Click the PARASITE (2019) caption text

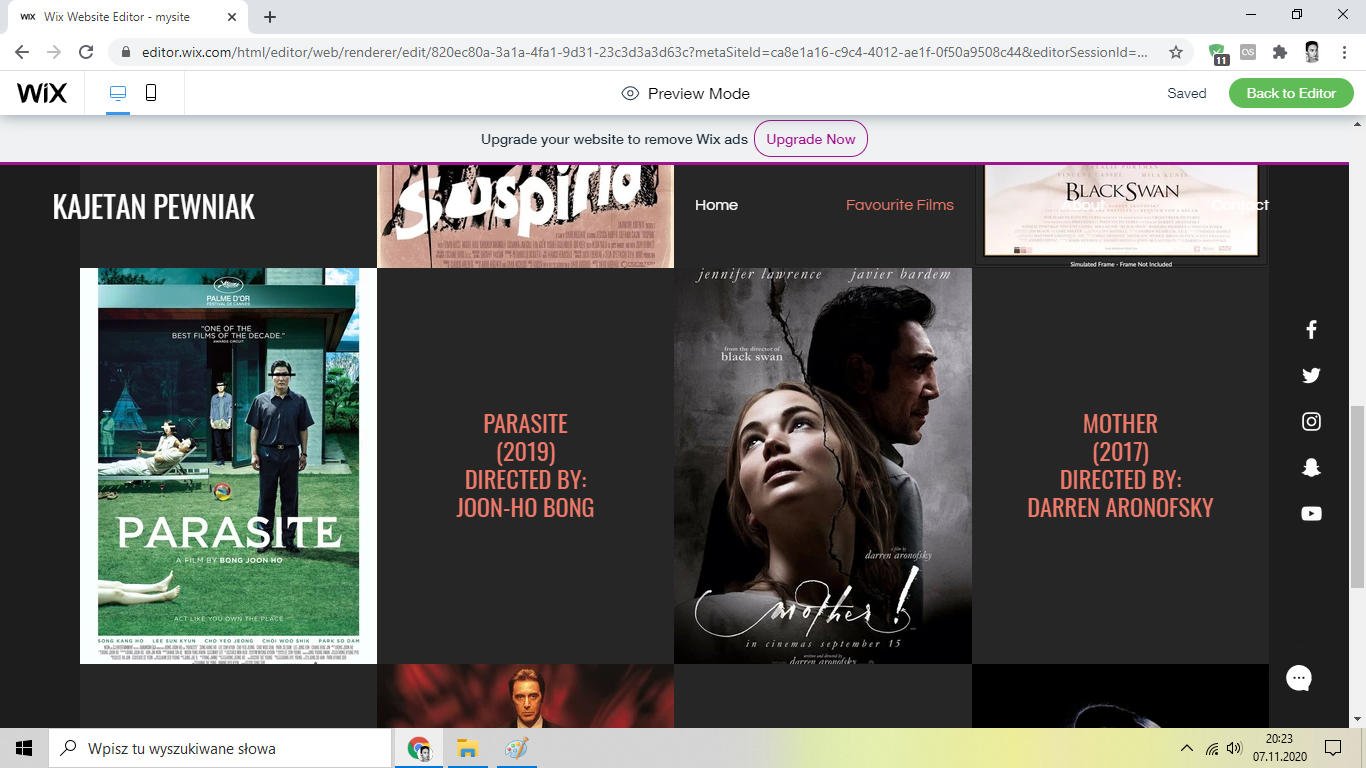tap(525, 466)
